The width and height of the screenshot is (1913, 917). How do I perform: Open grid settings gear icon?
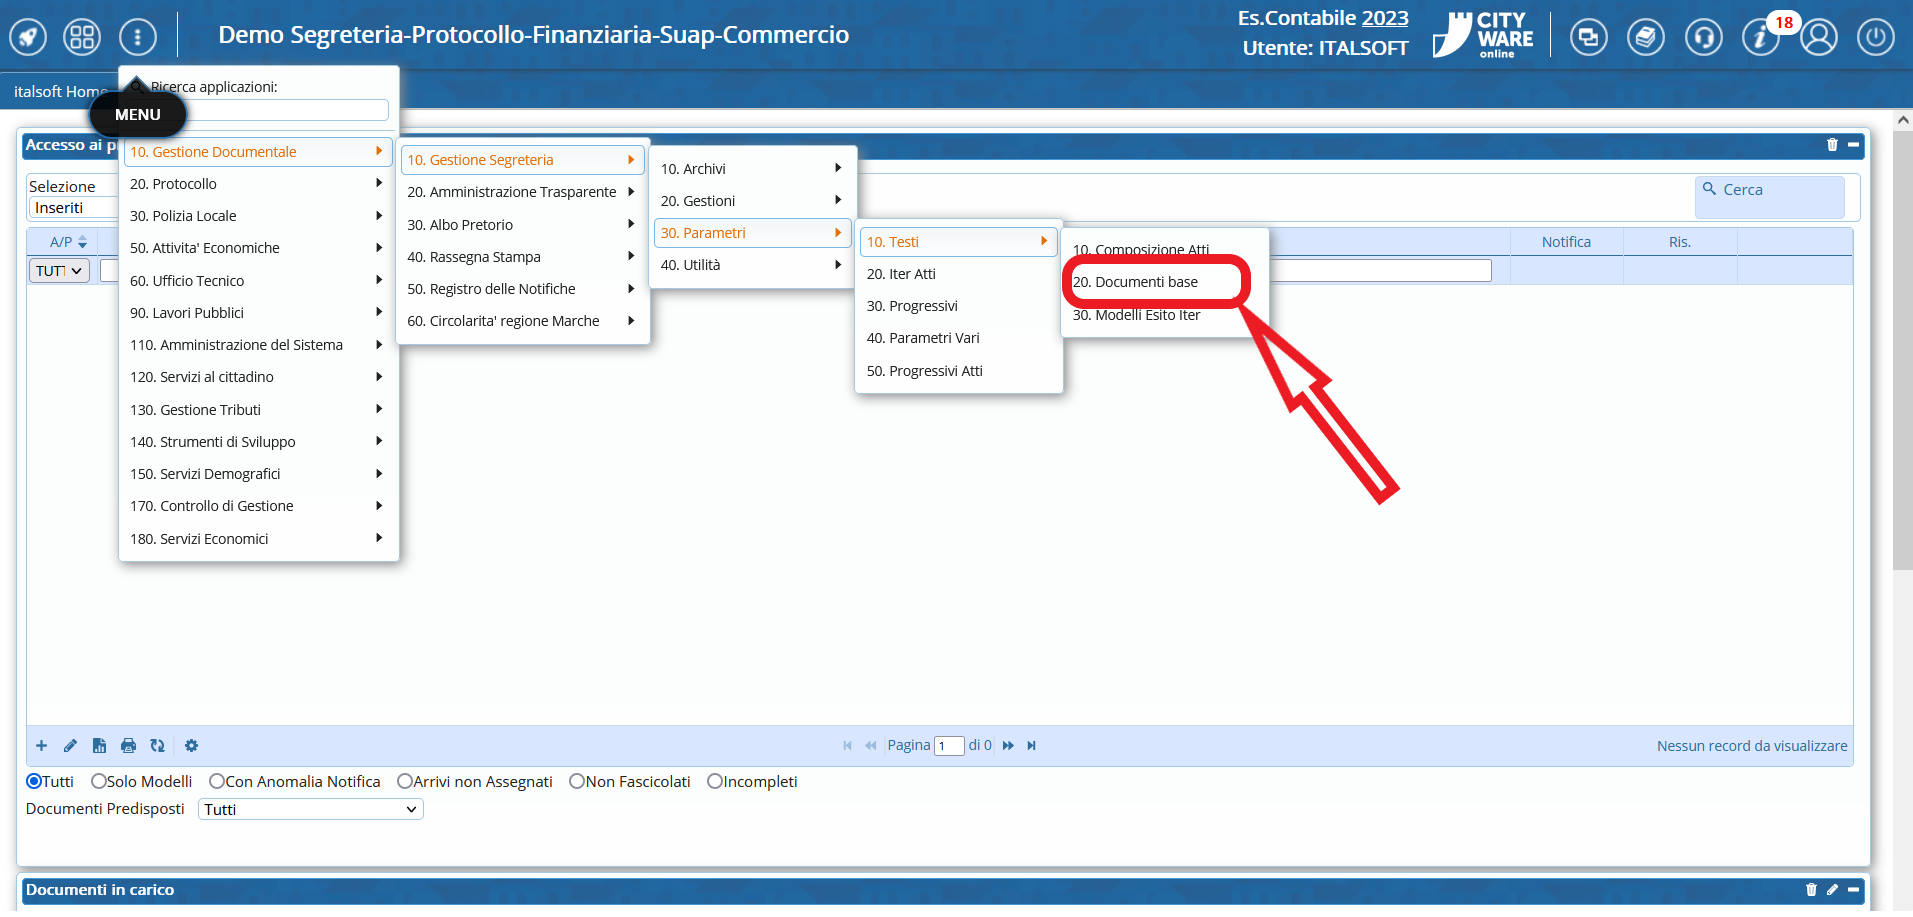(192, 746)
